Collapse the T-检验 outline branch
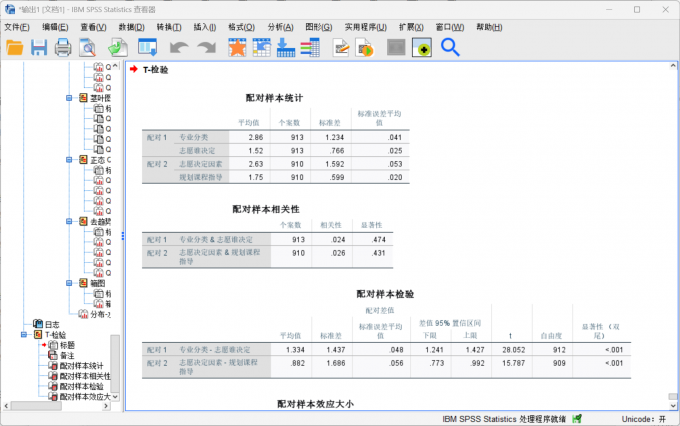The image size is (680, 426). 24,334
